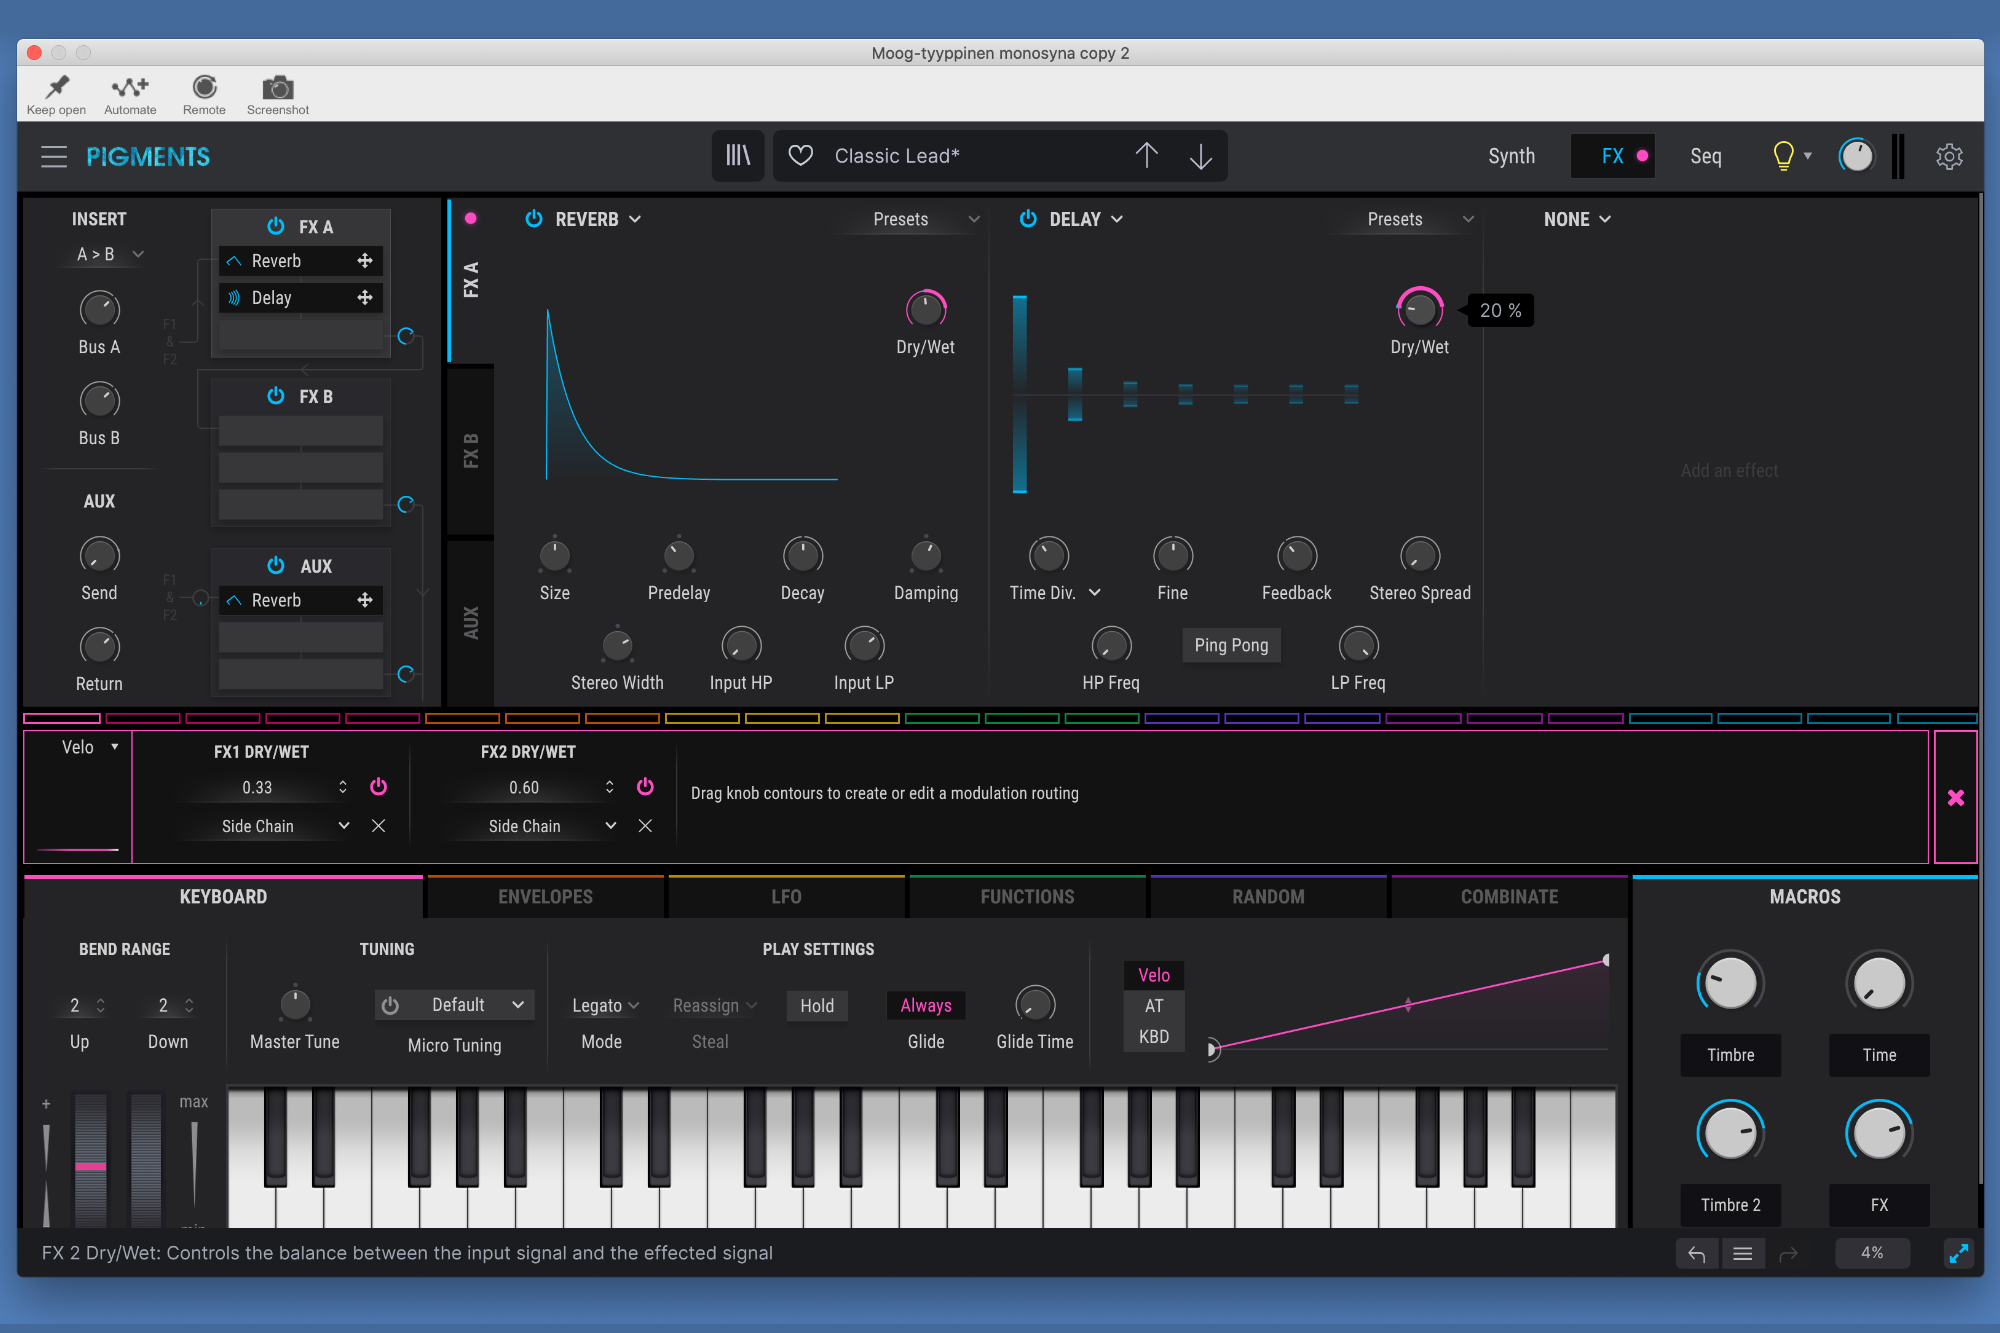
Task: Click the move handle on FX A Reverb slot
Action: click(x=365, y=260)
